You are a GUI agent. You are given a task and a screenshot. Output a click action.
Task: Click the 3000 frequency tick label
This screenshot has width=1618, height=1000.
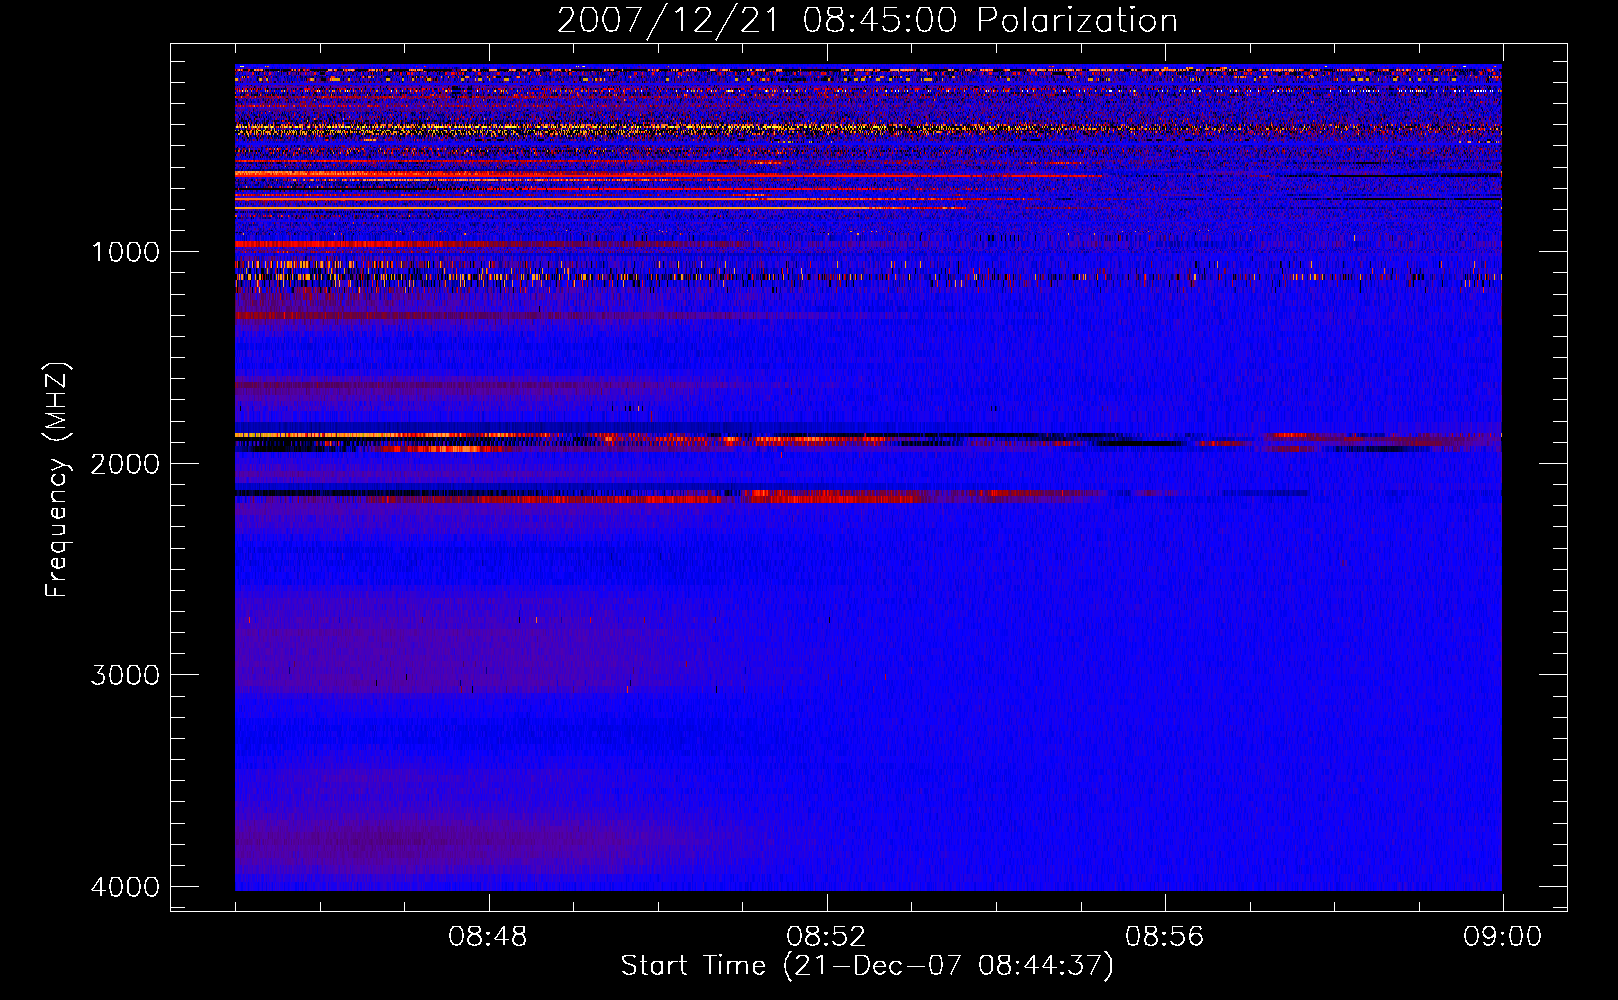[x=125, y=675]
